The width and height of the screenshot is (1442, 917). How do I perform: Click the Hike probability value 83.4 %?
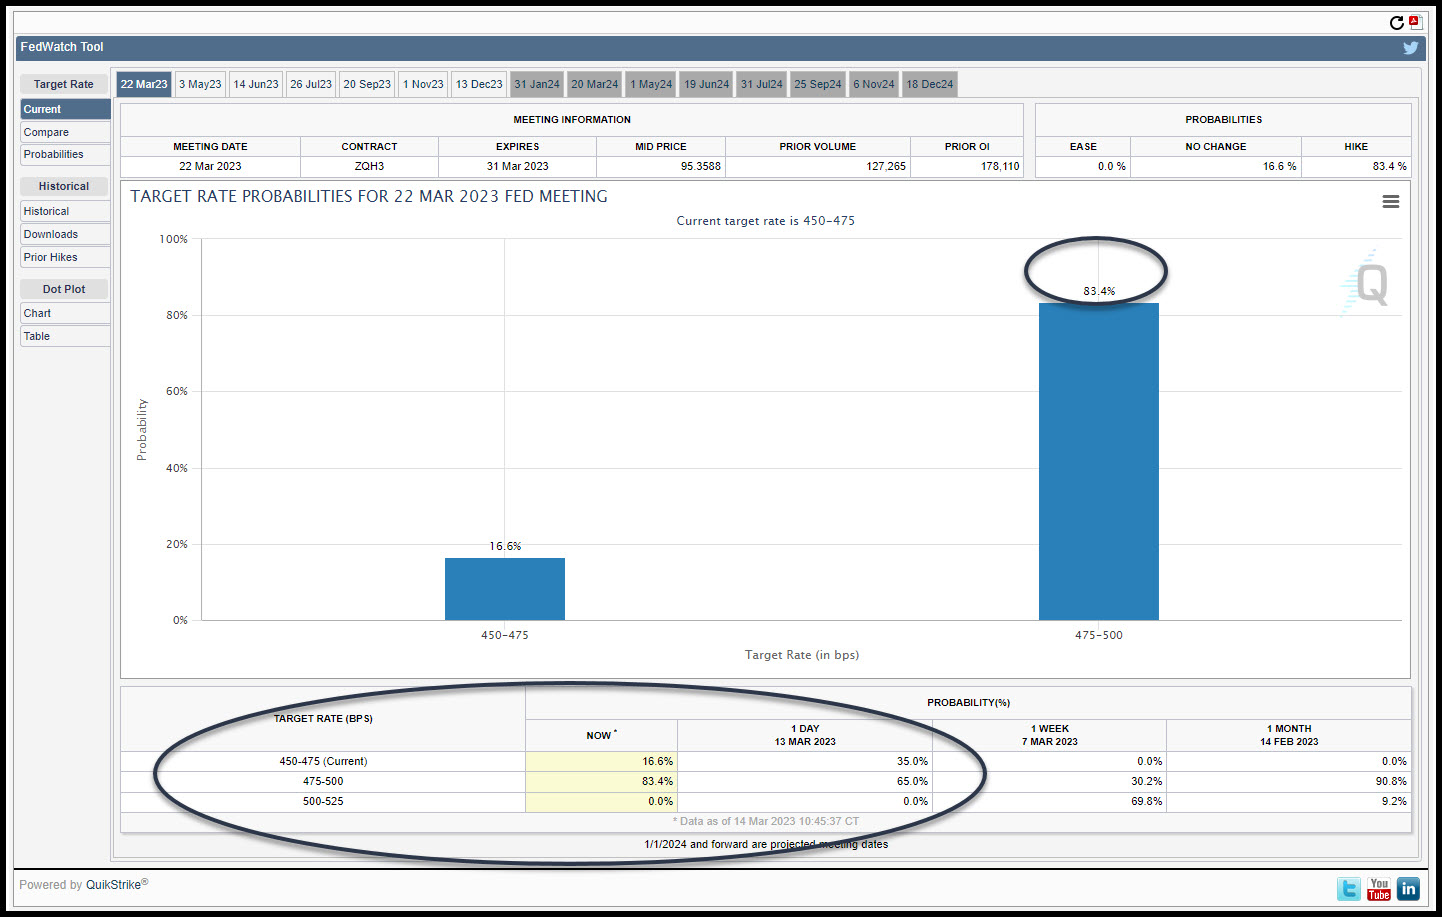pos(1389,166)
